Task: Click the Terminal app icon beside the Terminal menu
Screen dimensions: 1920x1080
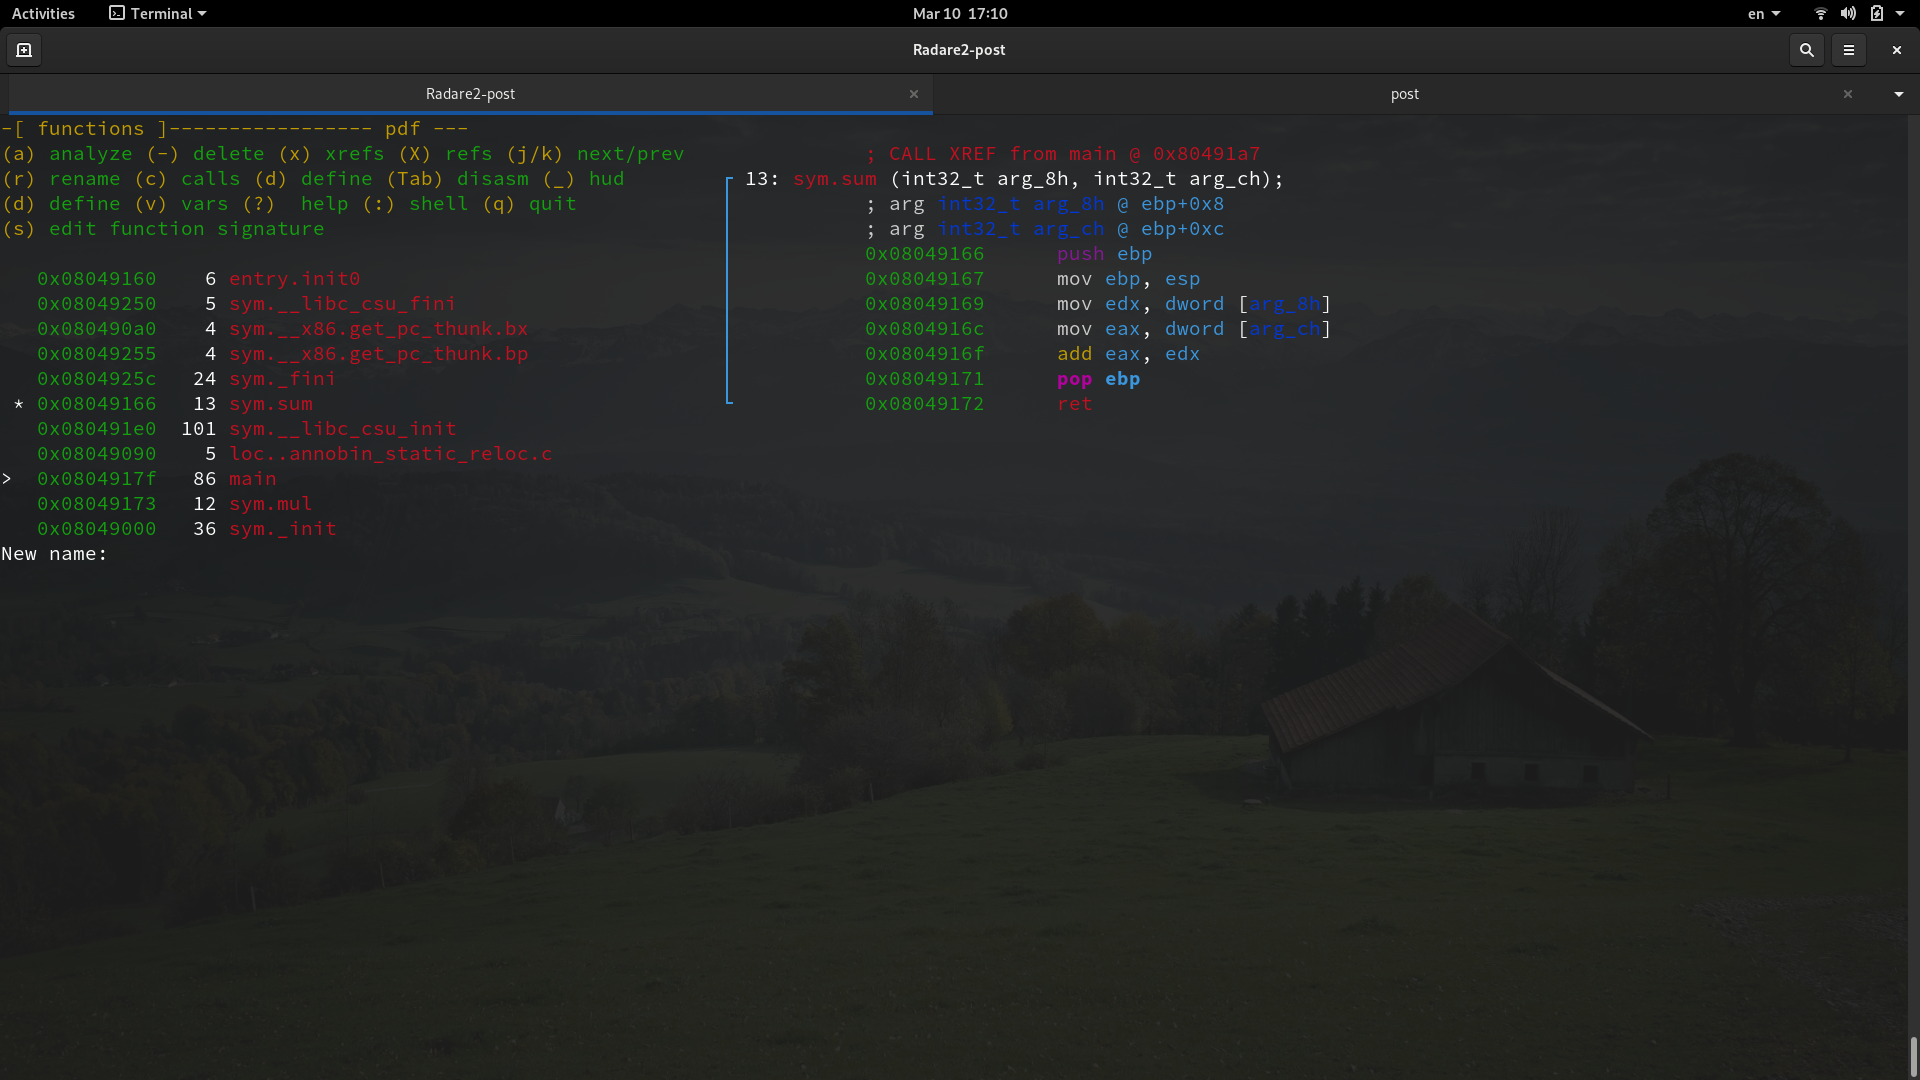Action: pyautogui.click(x=116, y=13)
